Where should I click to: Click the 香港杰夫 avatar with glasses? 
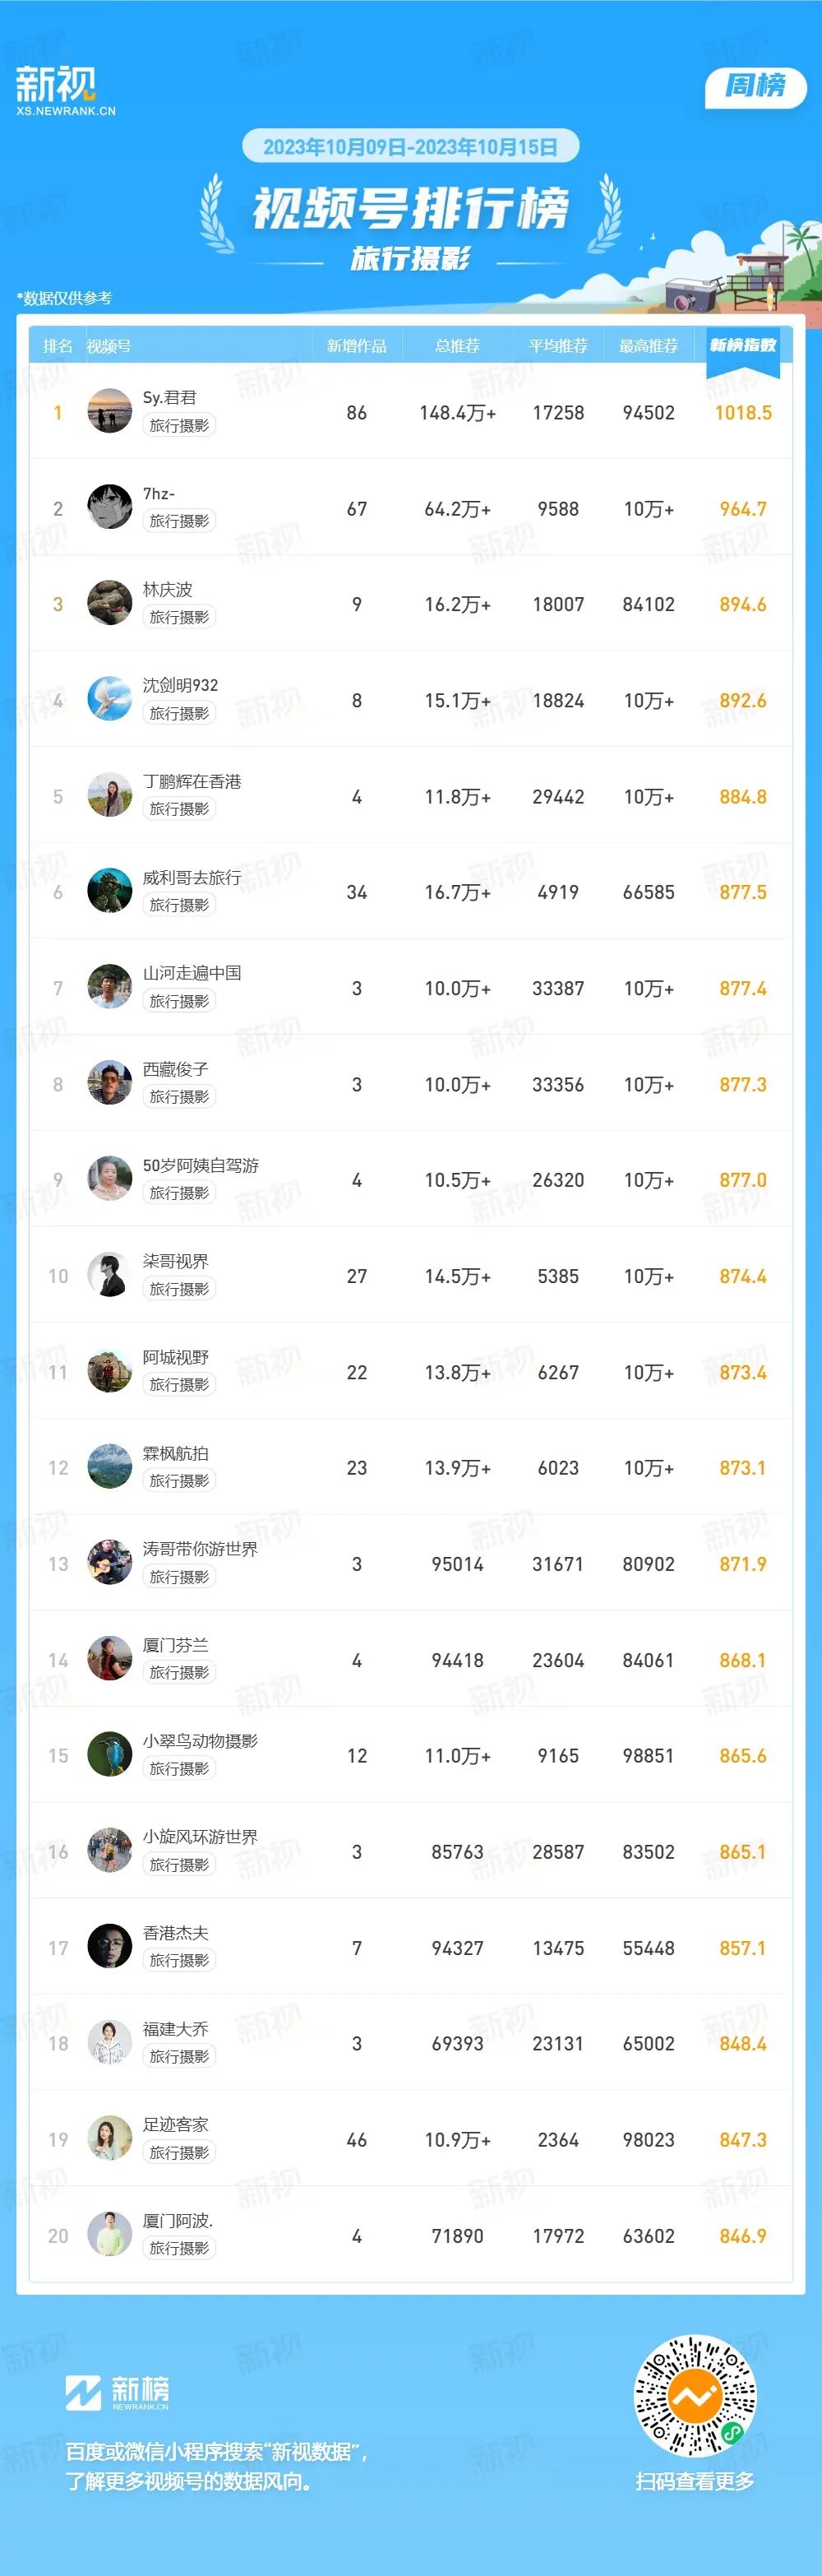[x=110, y=1946]
